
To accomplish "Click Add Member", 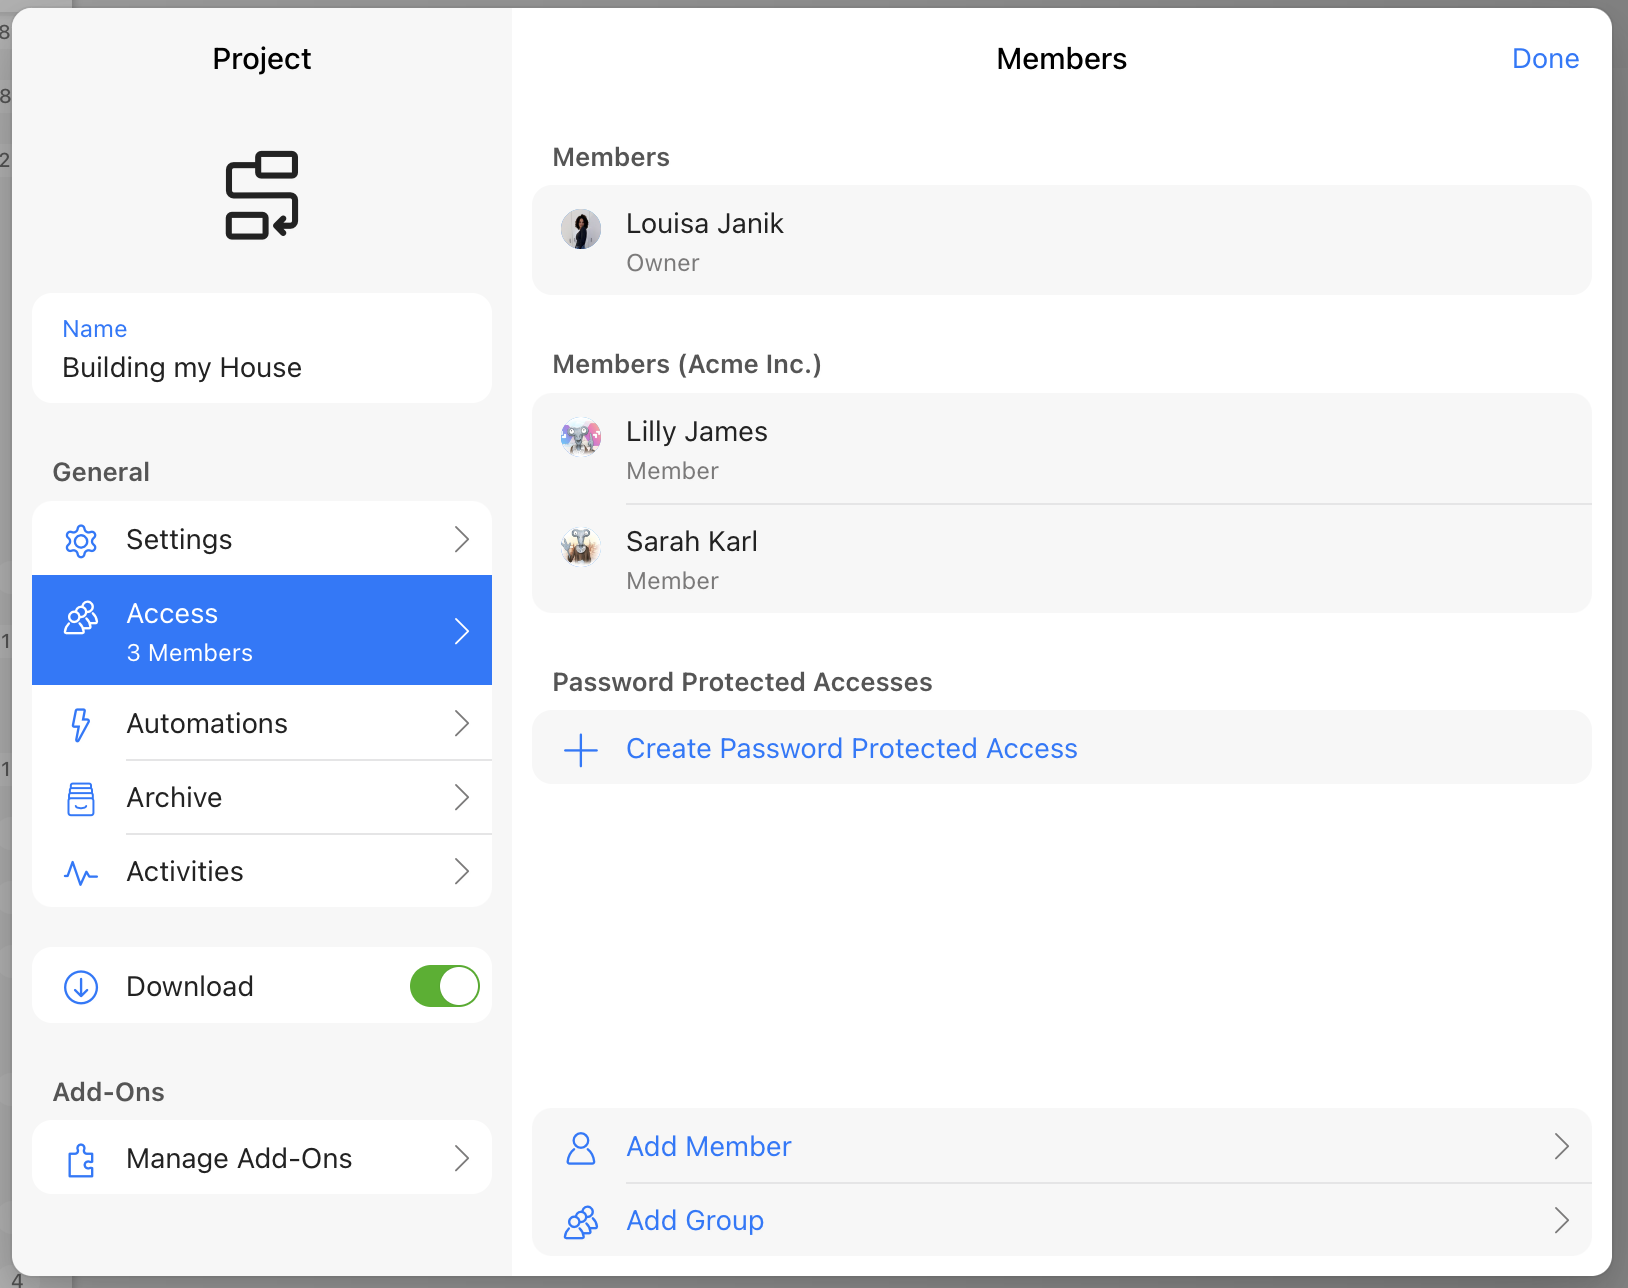I will pos(1062,1146).
